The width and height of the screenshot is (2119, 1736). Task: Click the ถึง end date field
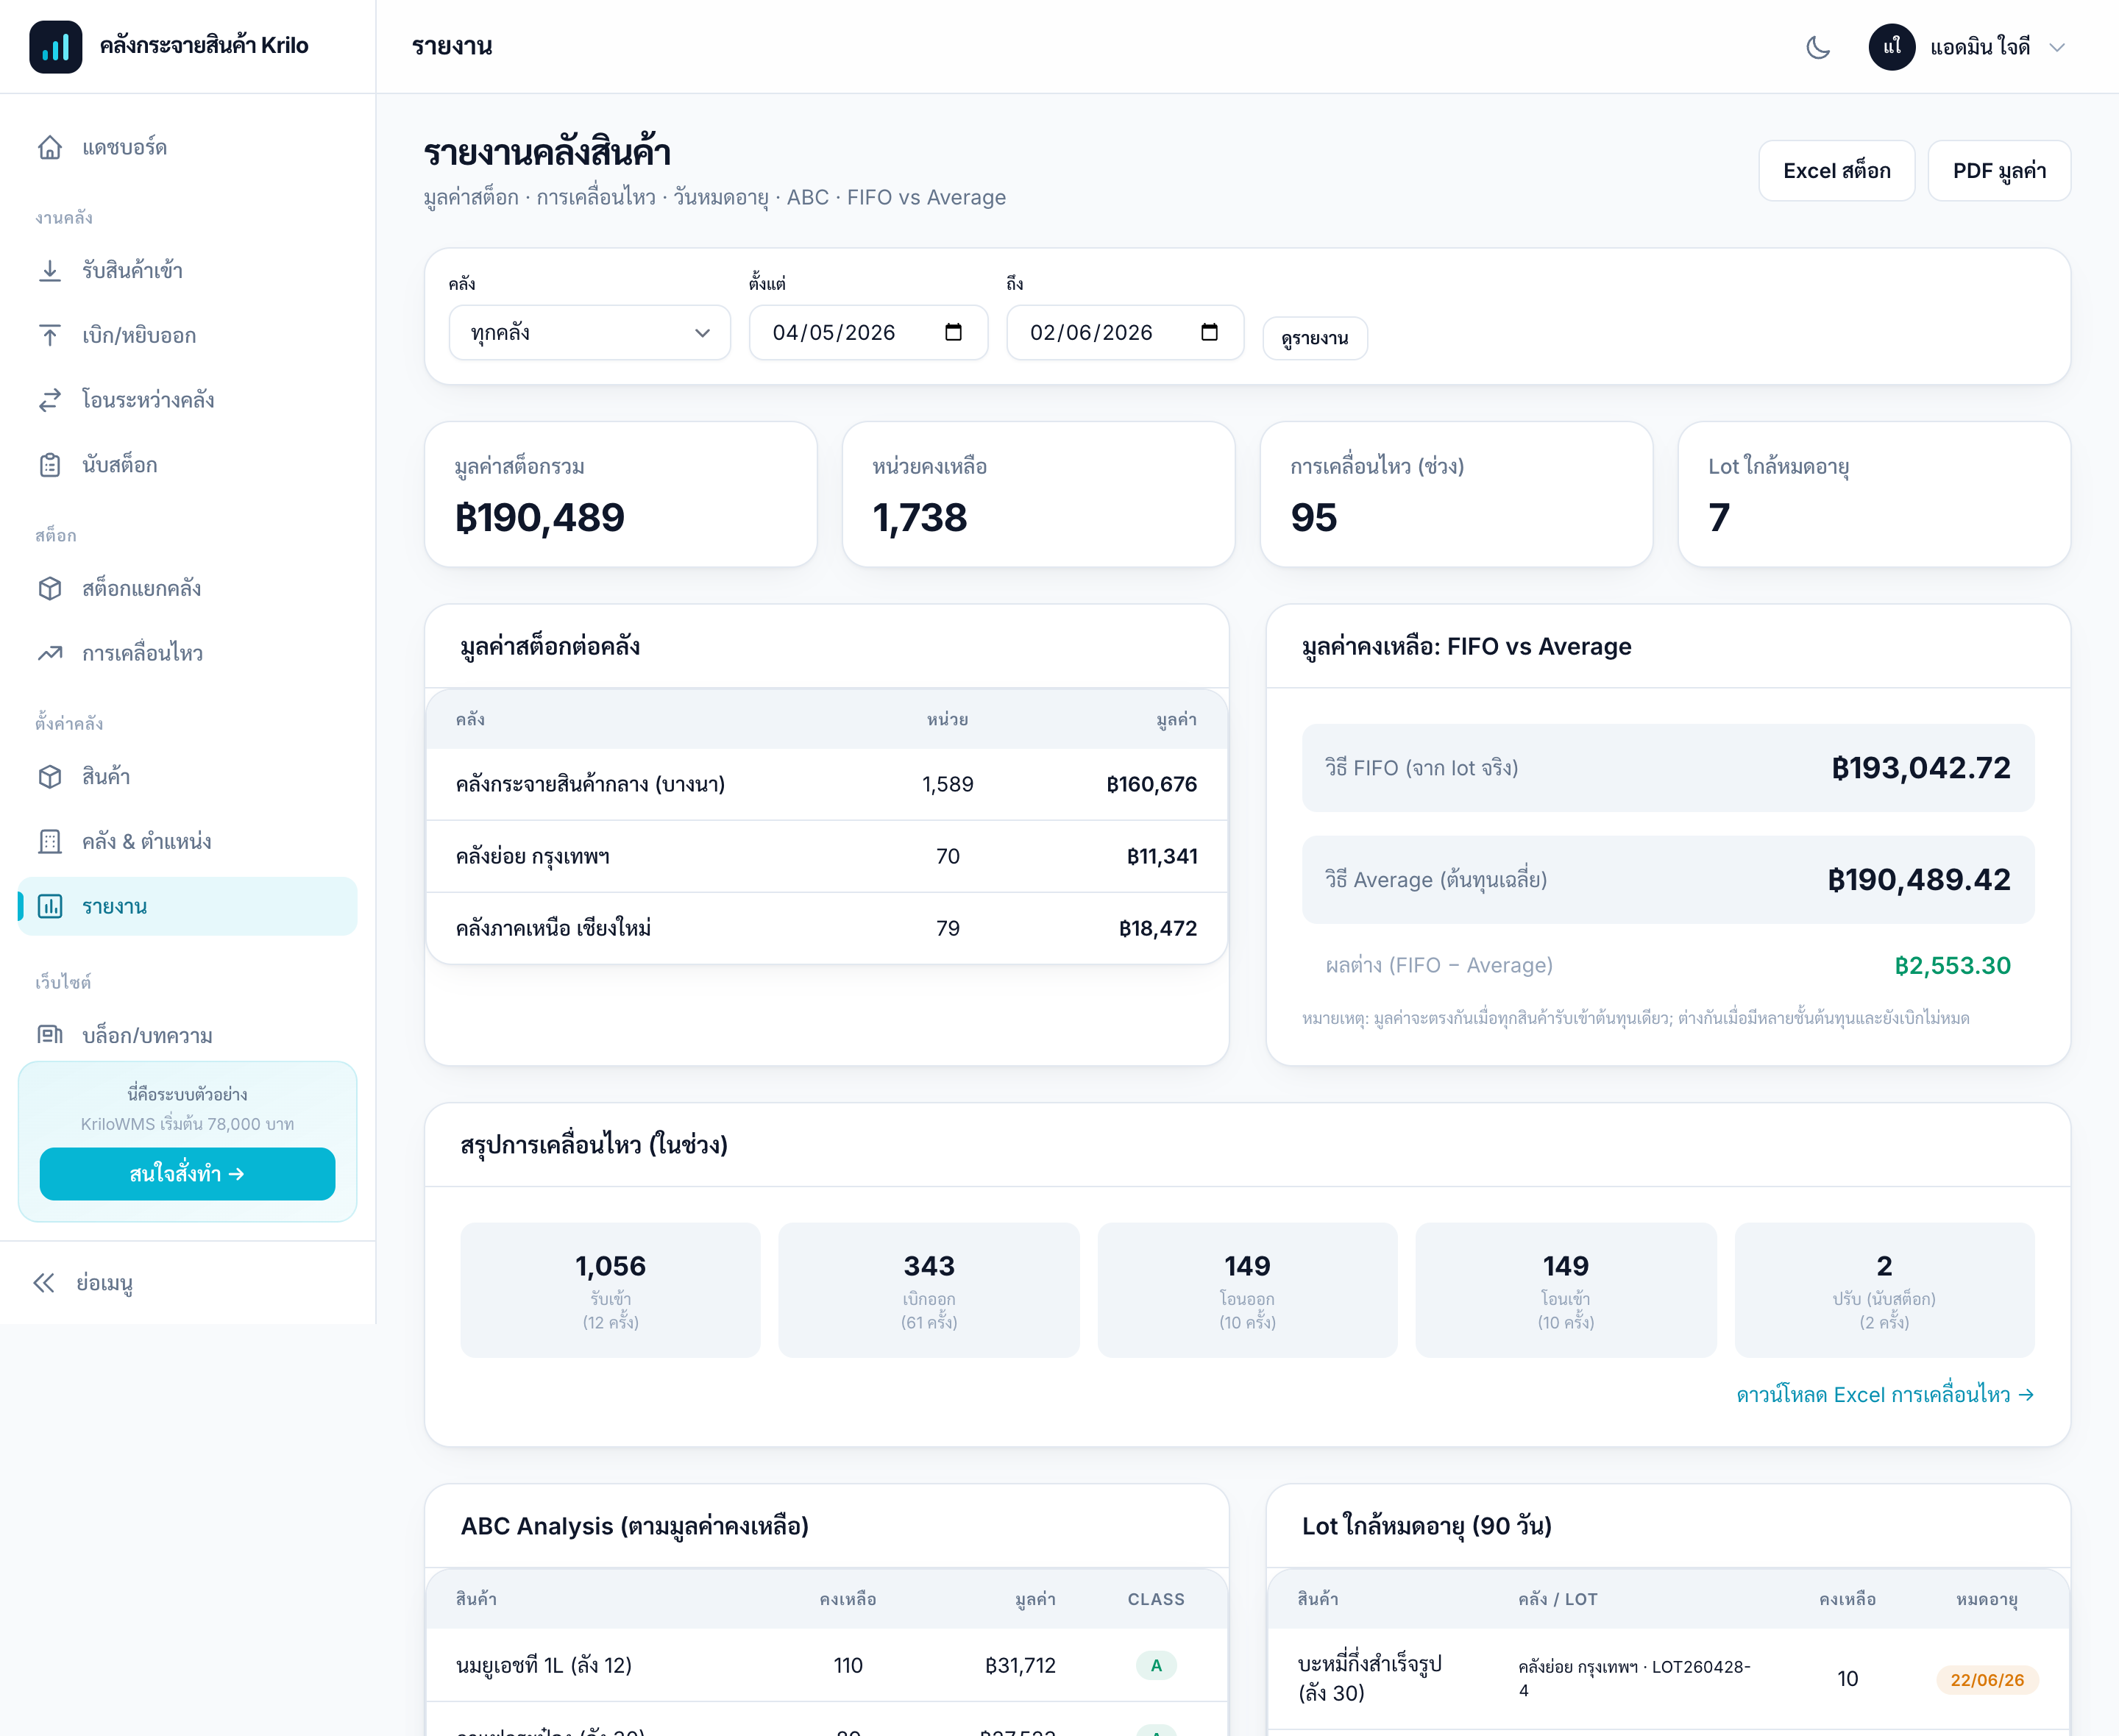pyautogui.click(x=1125, y=332)
